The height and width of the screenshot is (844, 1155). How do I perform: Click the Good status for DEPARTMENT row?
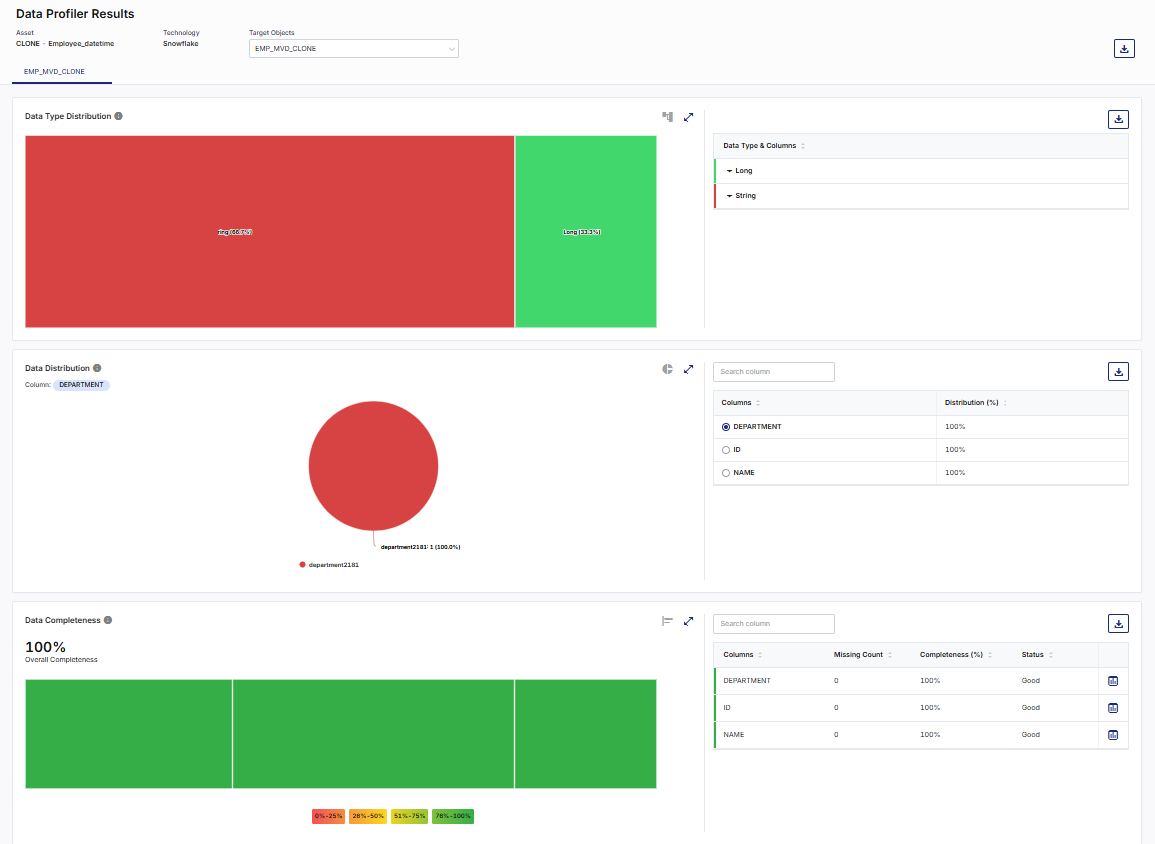click(1031, 681)
